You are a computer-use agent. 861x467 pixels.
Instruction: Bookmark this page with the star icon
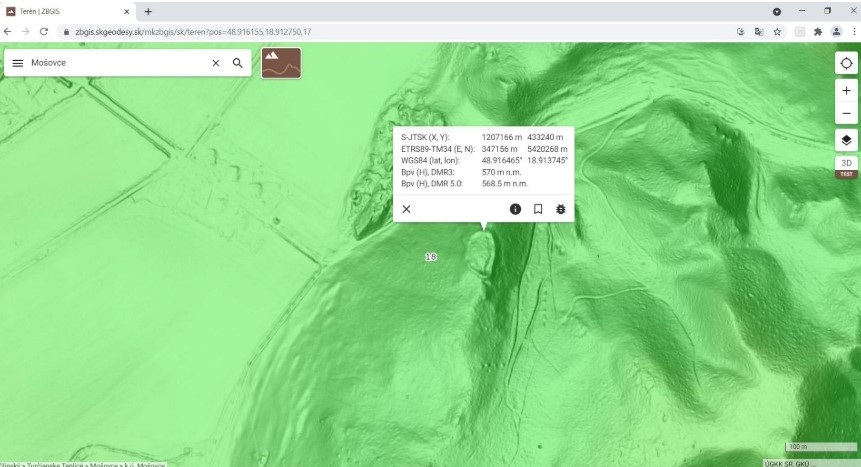pos(777,32)
